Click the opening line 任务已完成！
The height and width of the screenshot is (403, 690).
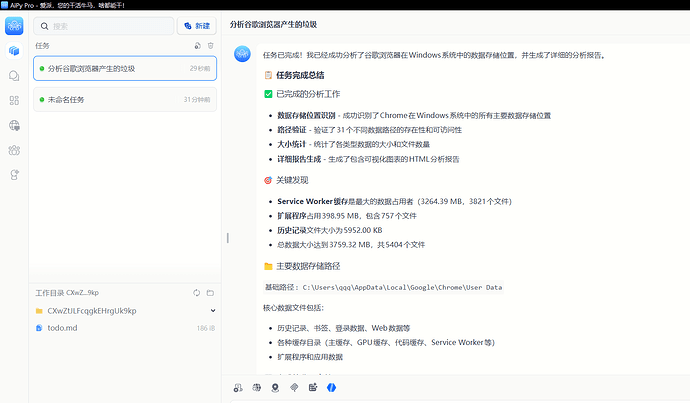pos(435,55)
